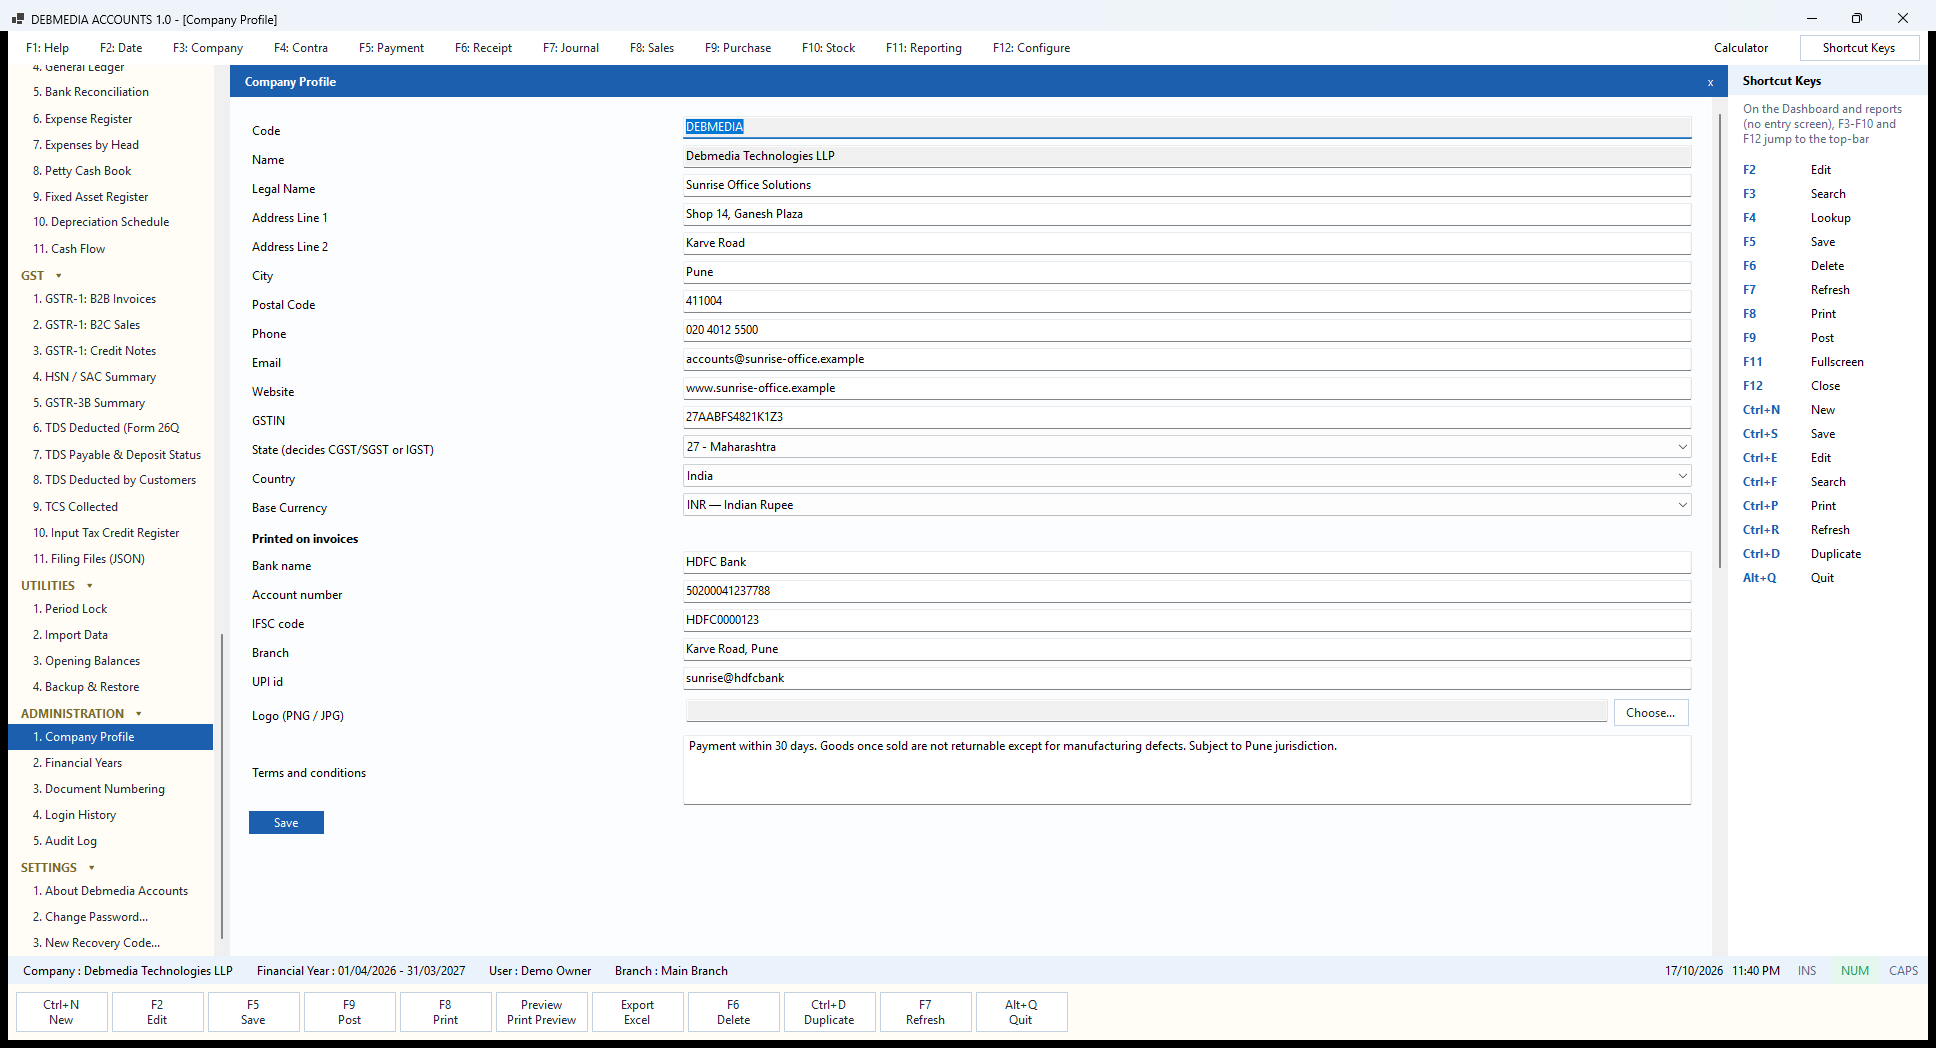Click the UPI id input field
Screen dimensions: 1936x1048
1187,678
